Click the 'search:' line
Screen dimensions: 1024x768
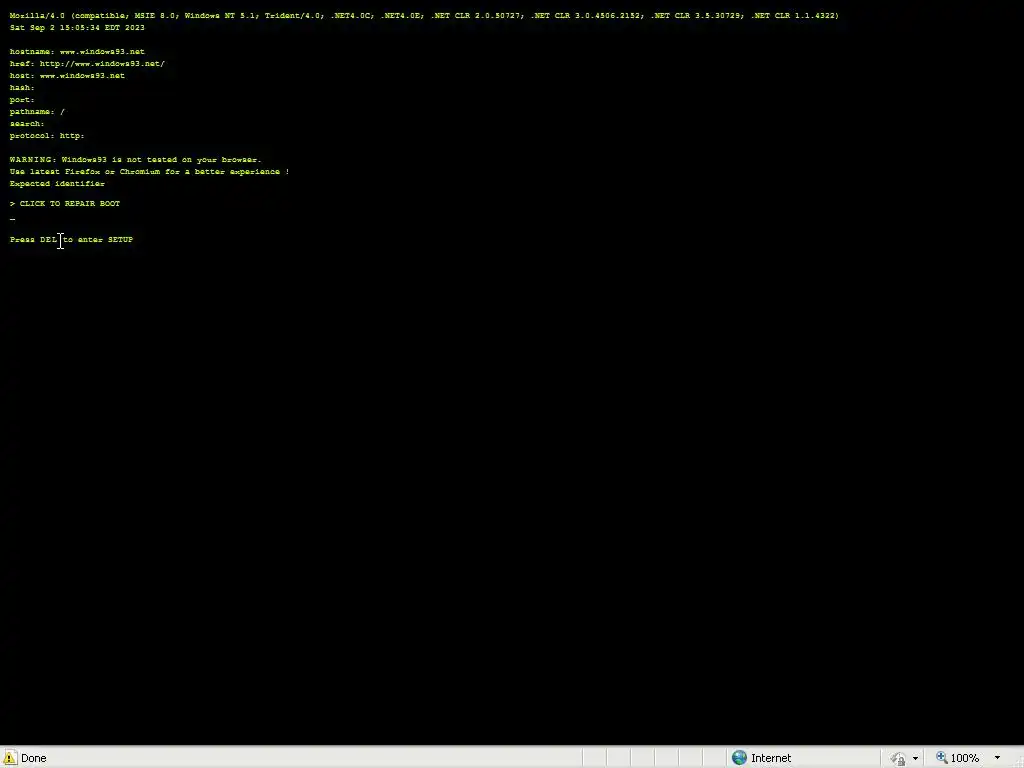tap(27, 123)
